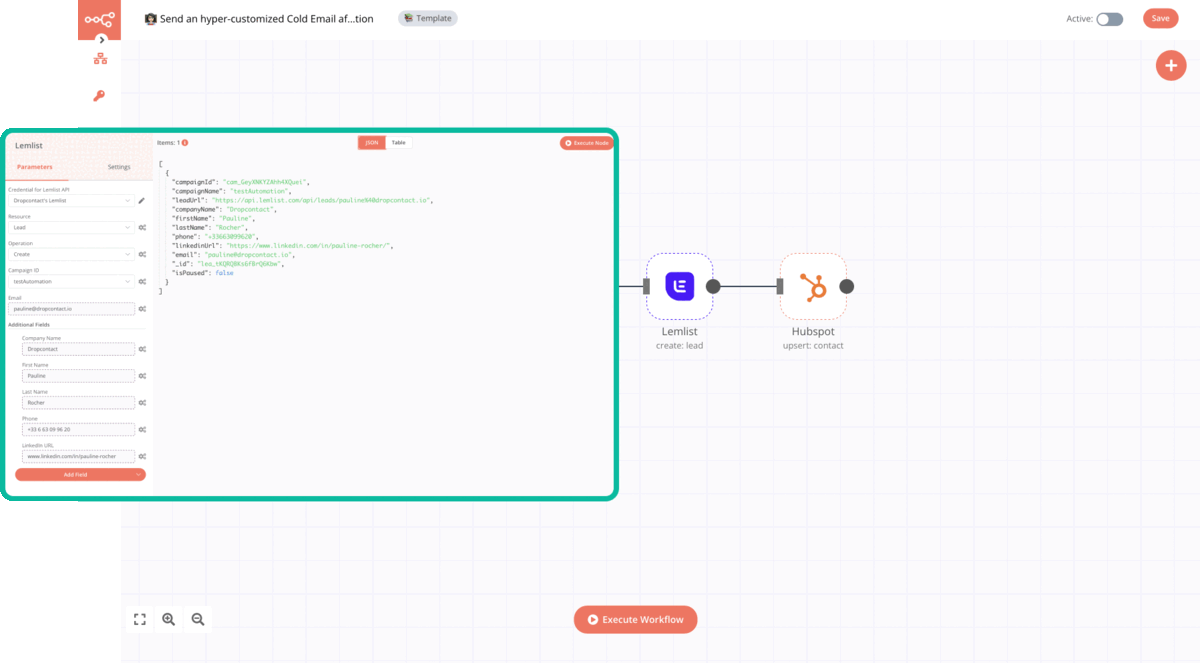This screenshot has height=663, width=1200.
Task: Open parameter options gear for Last Name
Action: pyautogui.click(x=143, y=403)
